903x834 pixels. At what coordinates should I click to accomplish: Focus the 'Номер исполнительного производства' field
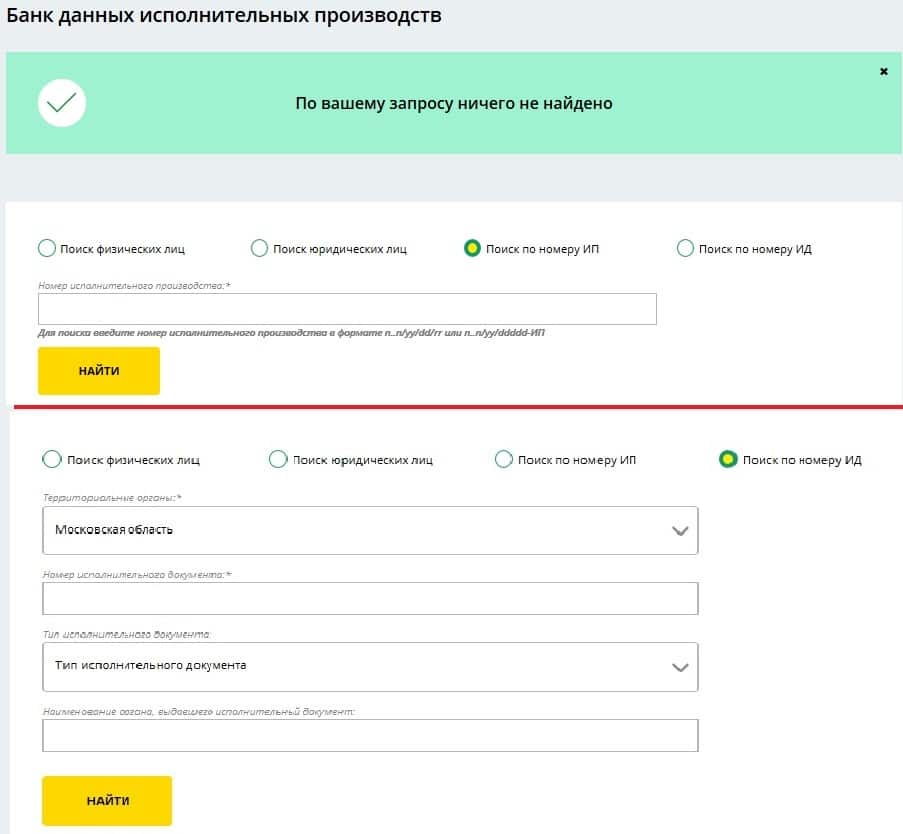click(x=347, y=309)
